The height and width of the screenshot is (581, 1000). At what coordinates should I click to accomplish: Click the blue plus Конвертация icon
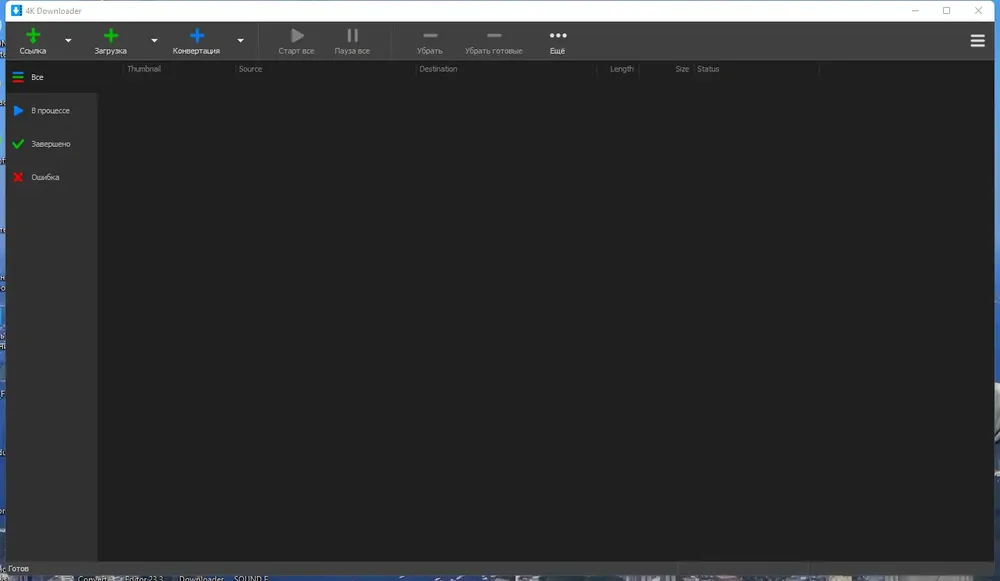click(x=197, y=36)
